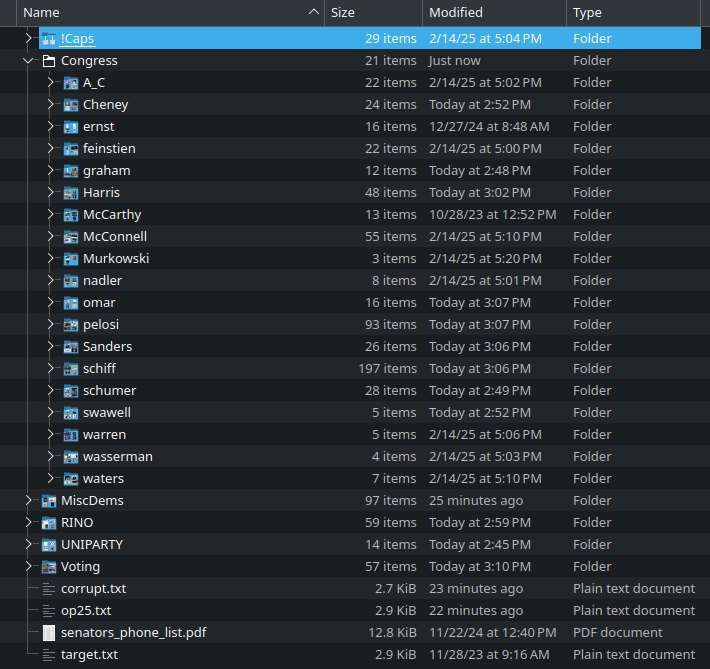Click the nadler folder icon

(x=71, y=281)
